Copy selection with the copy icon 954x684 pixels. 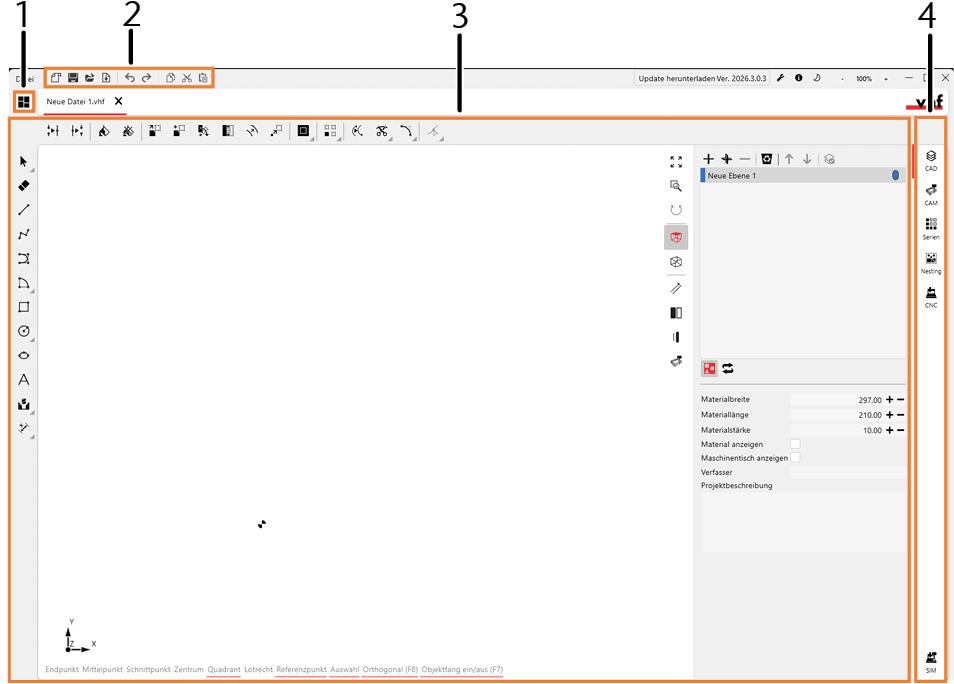[170, 78]
